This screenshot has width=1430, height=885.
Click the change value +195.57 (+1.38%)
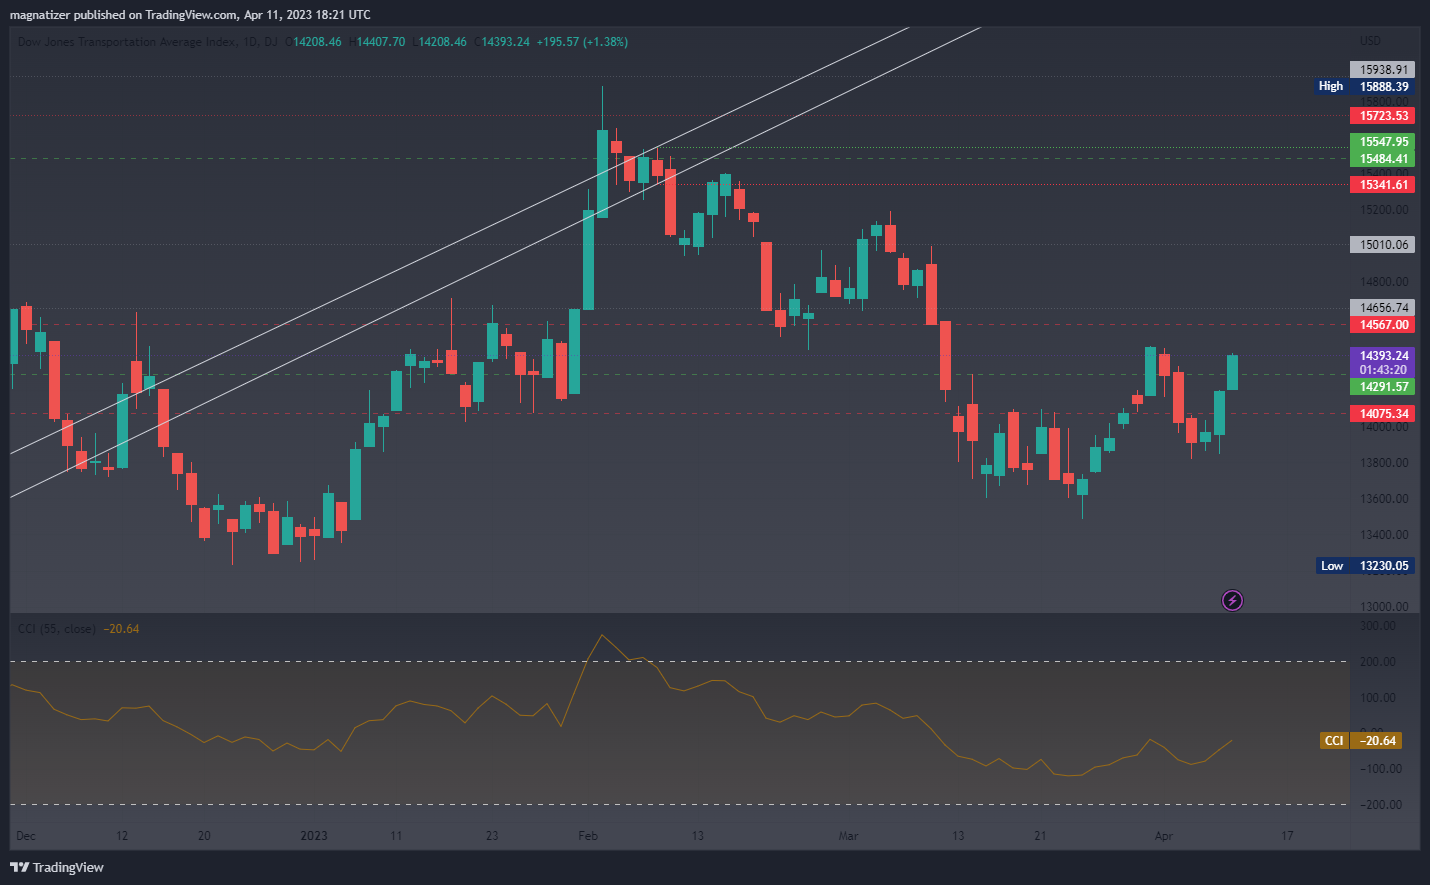tap(582, 42)
